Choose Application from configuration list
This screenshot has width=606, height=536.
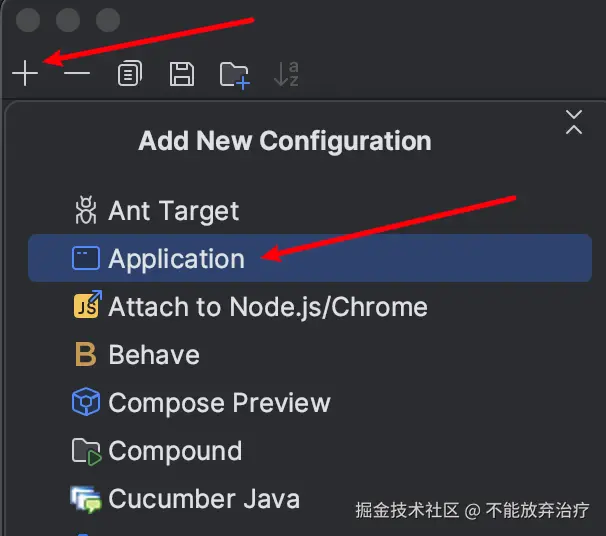310,258
